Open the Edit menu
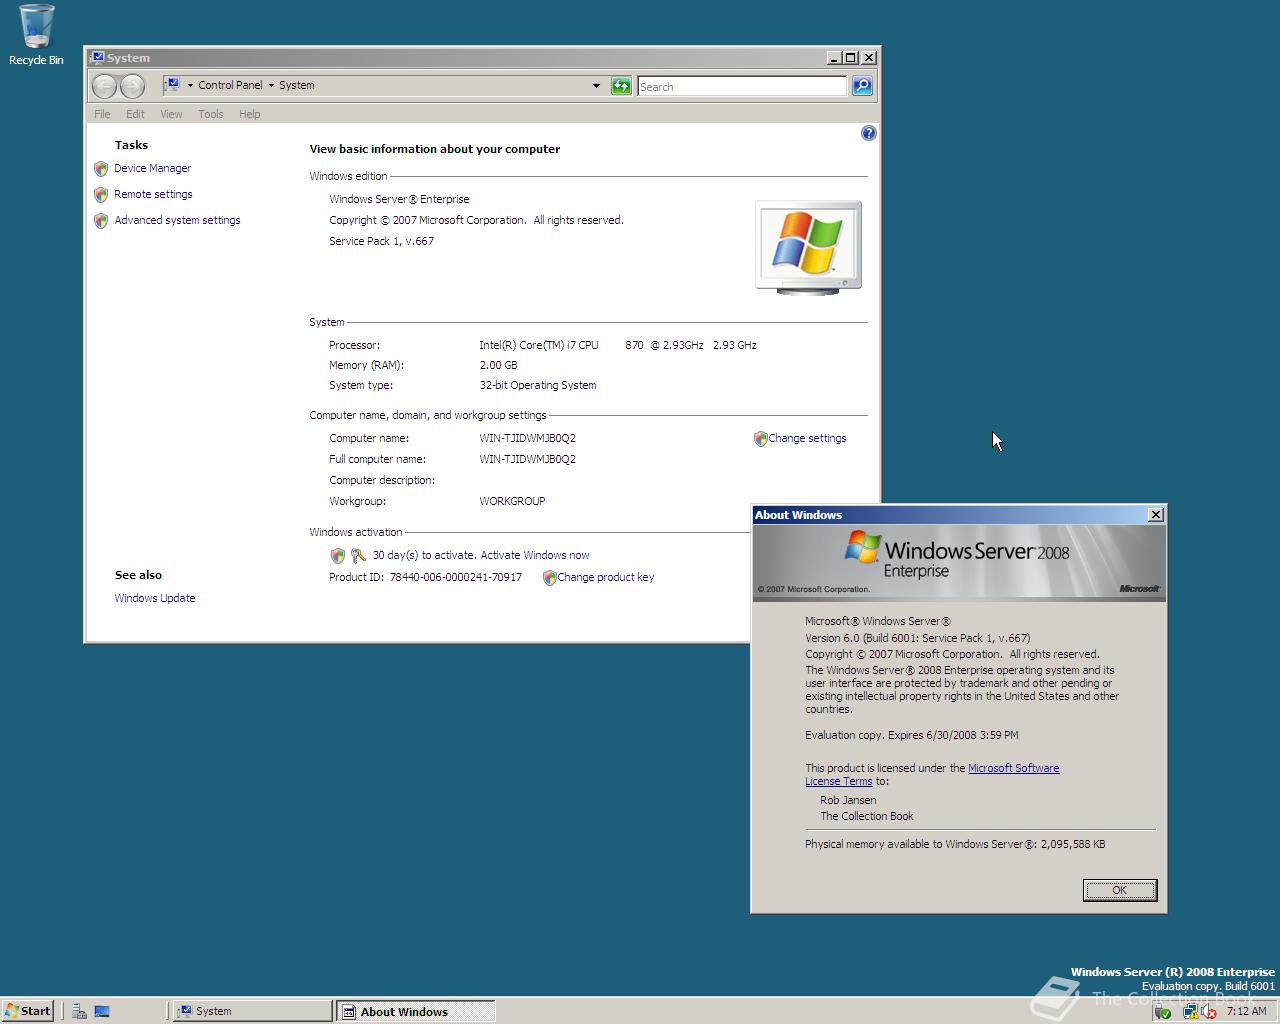The height and width of the screenshot is (1024, 1280). [x=135, y=114]
